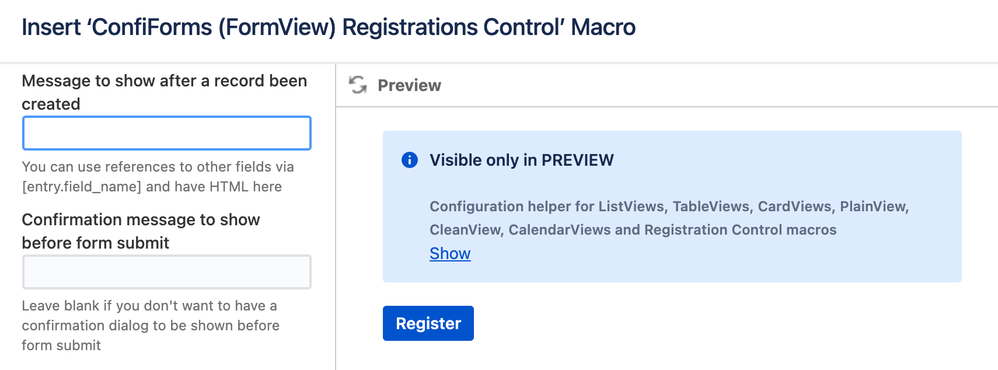The image size is (998, 370).
Task: Click the blue Register button
Action: (x=428, y=324)
